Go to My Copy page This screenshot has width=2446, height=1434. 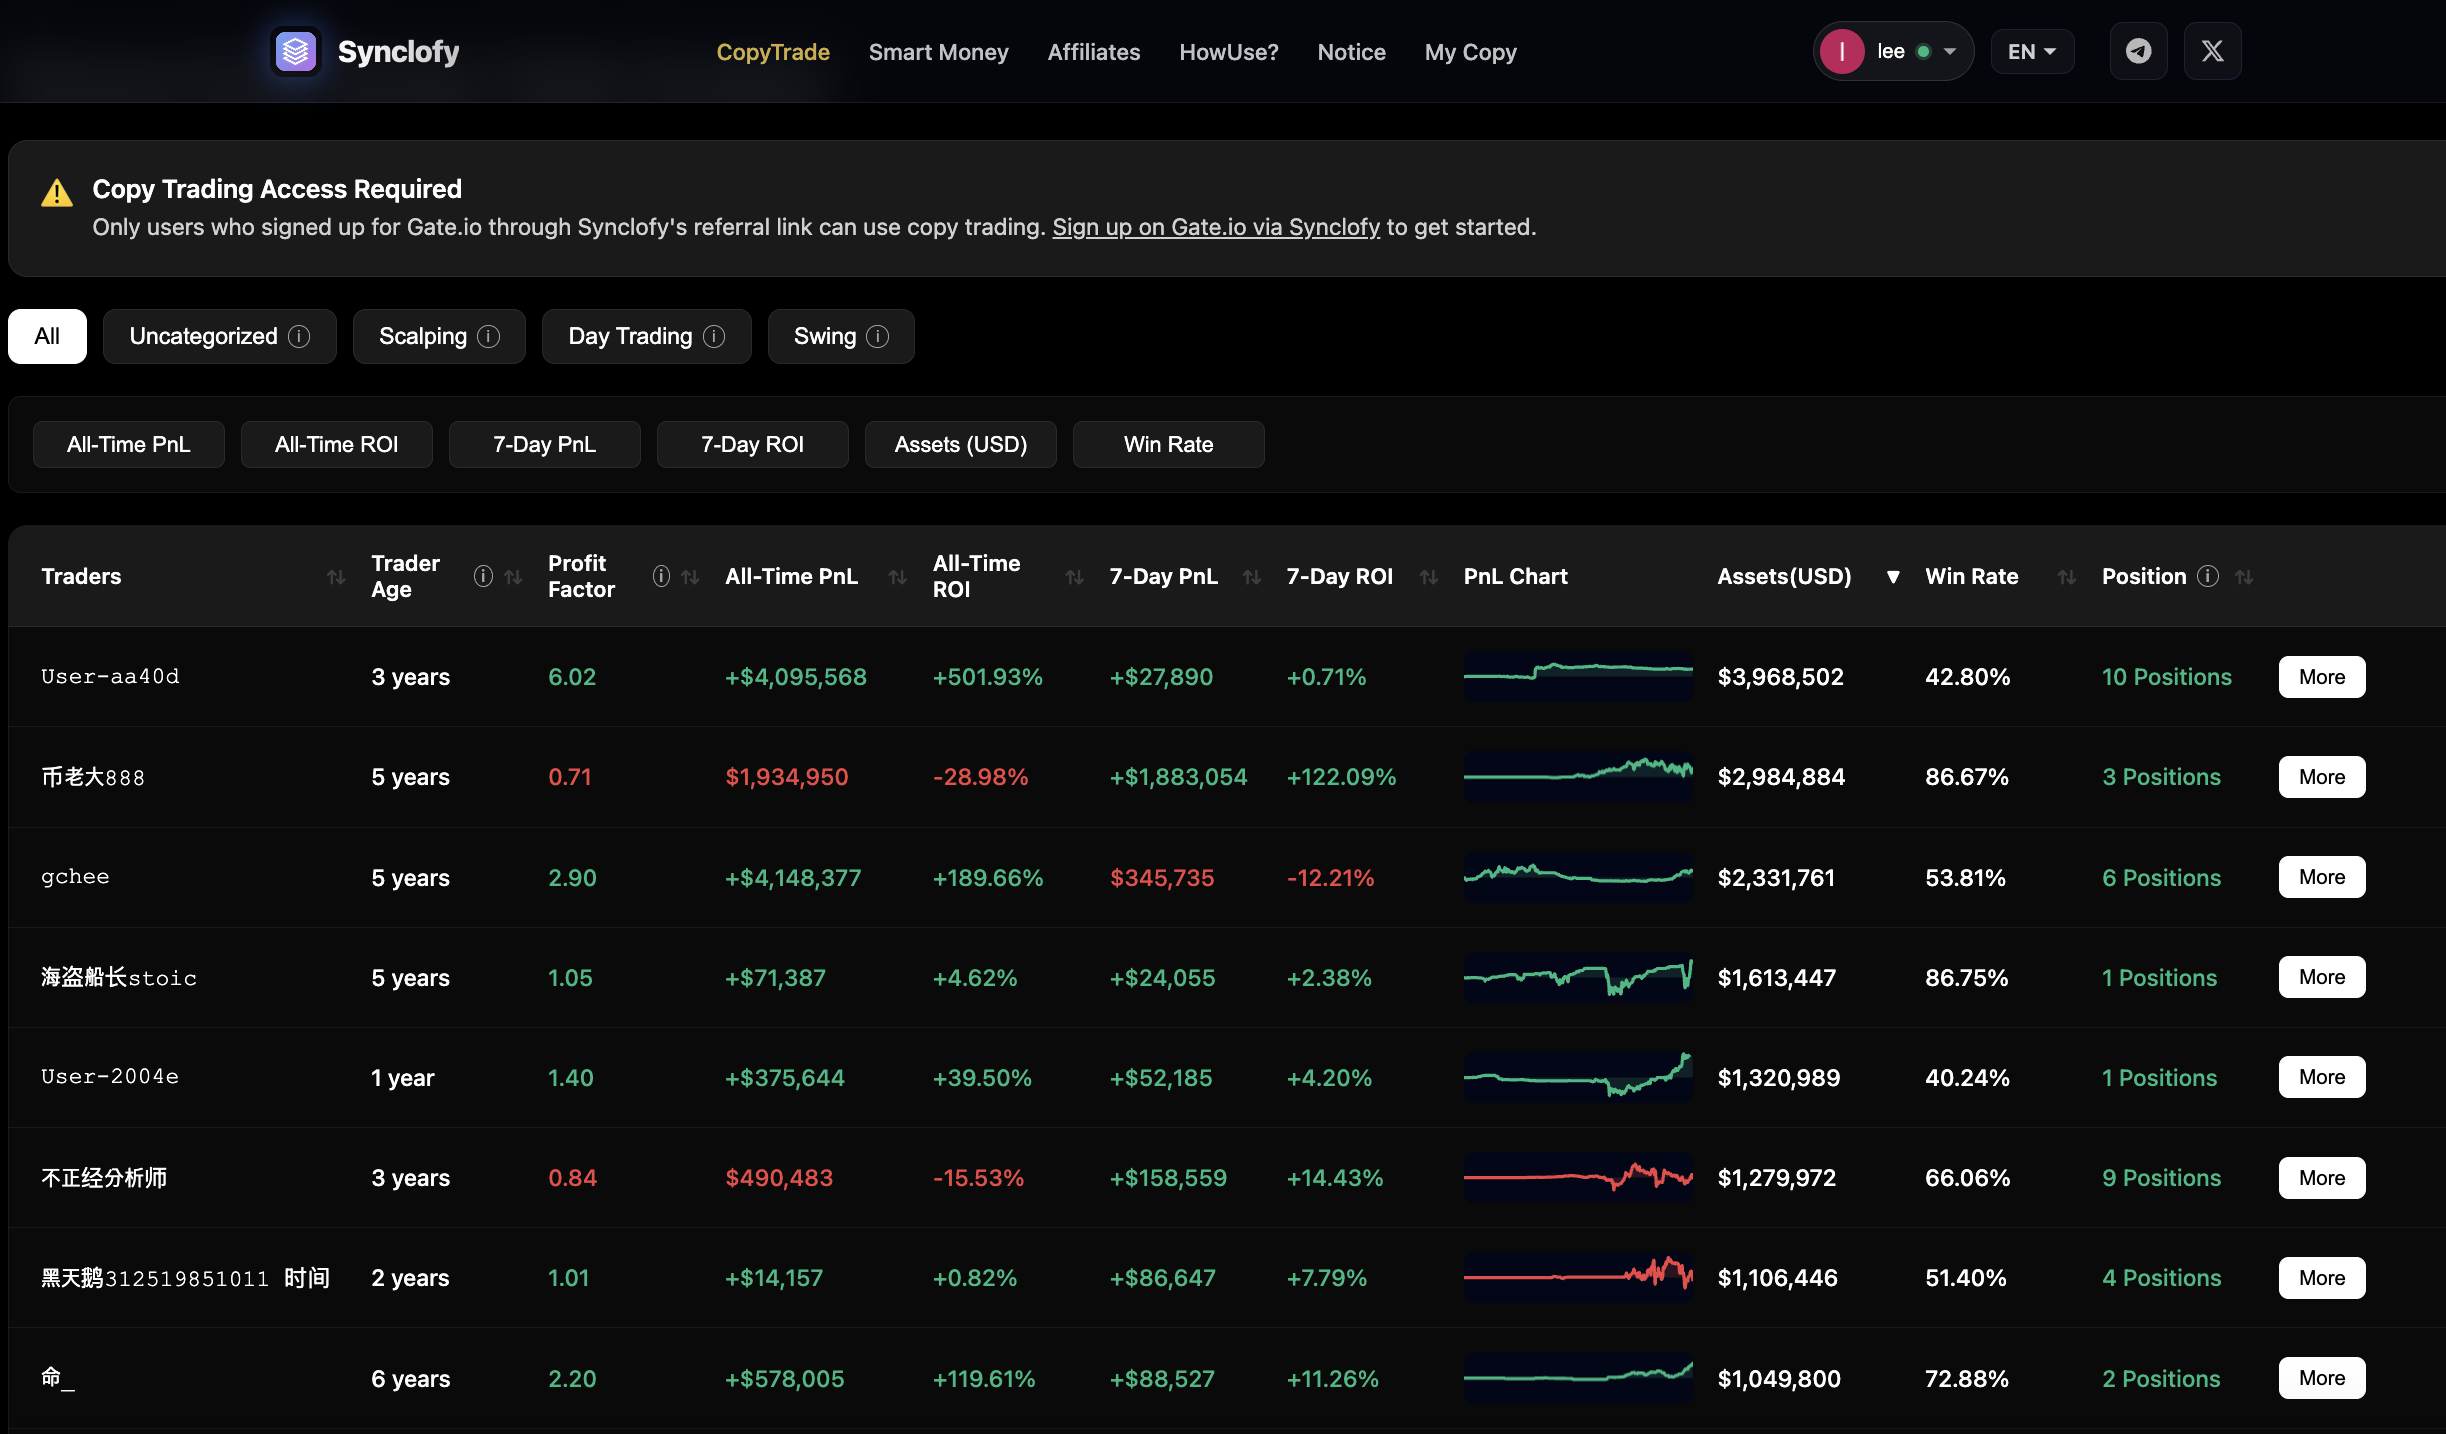tap(1470, 52)
